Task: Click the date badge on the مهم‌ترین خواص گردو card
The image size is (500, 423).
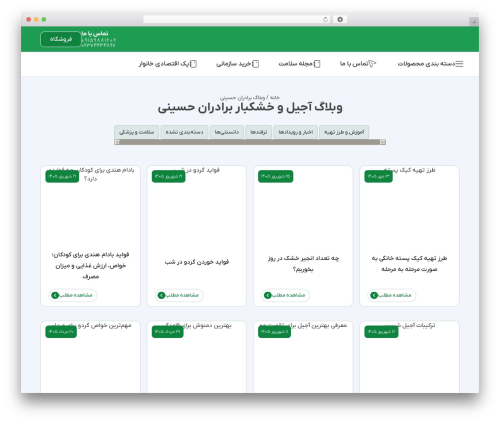Action: 61,332
